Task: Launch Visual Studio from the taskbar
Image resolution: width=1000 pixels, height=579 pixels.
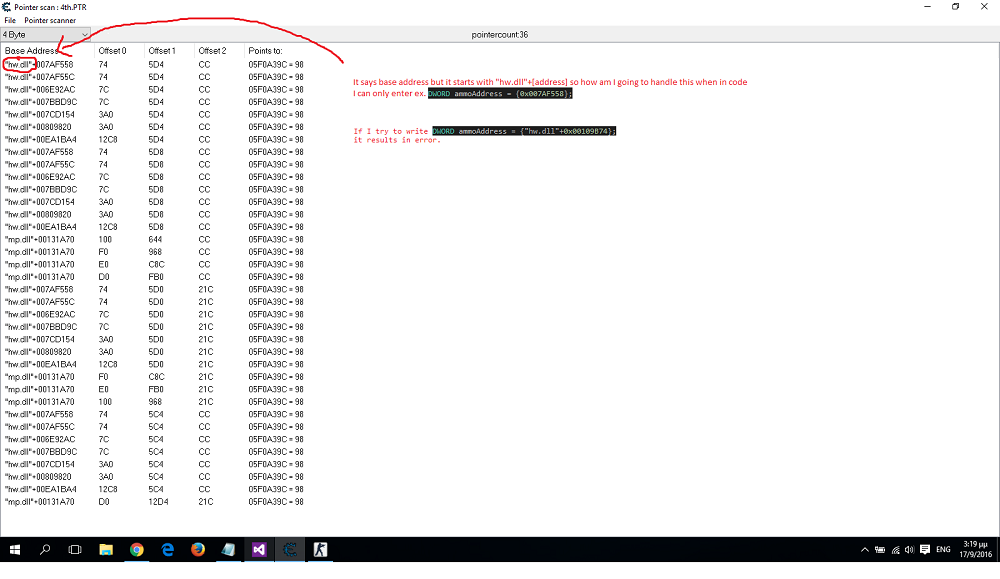Action: point(259,549)
